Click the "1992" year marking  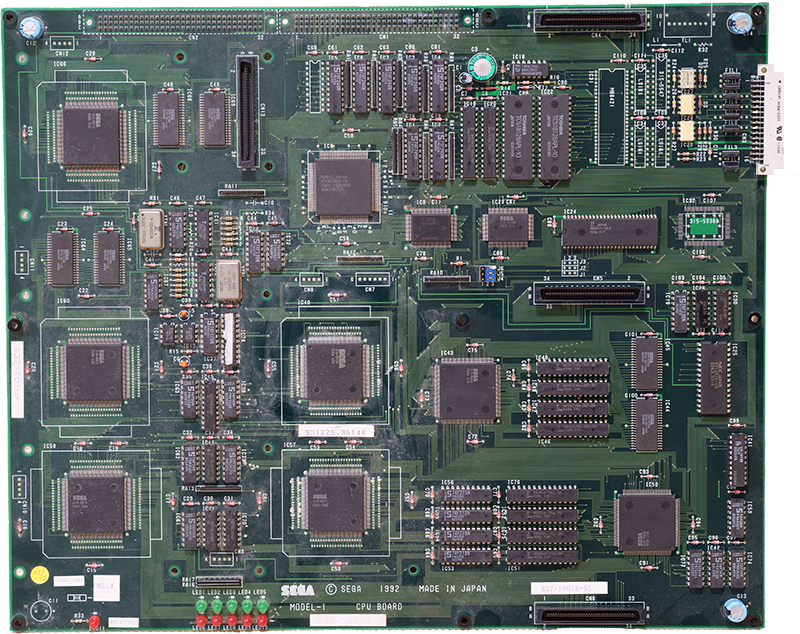tap(389, 589)
